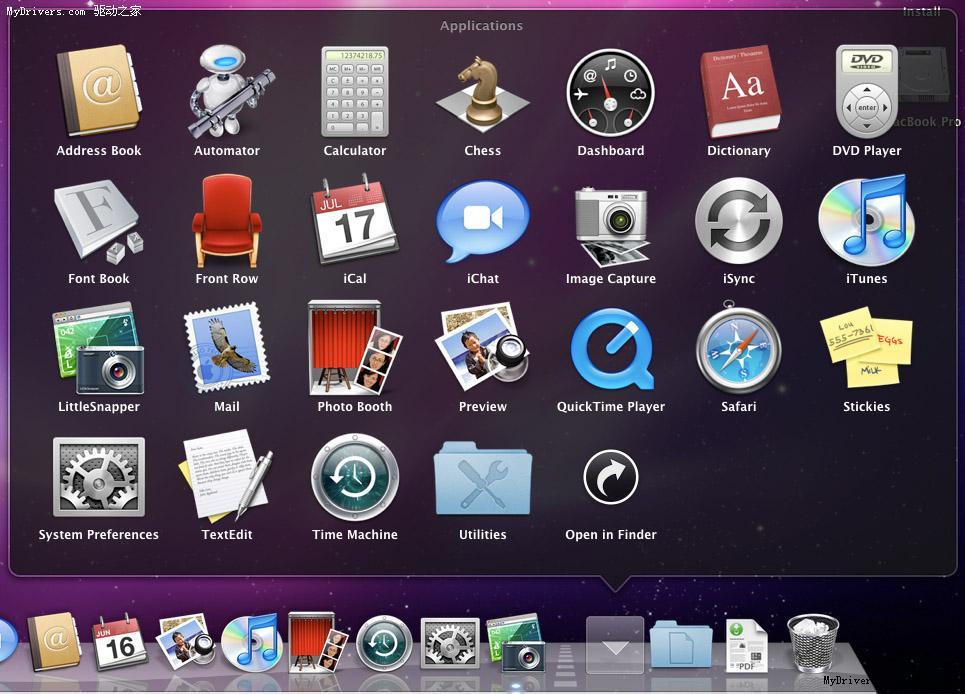The image size is (965, 694).
Task: Open Stickies
Action: click(866, 348)
